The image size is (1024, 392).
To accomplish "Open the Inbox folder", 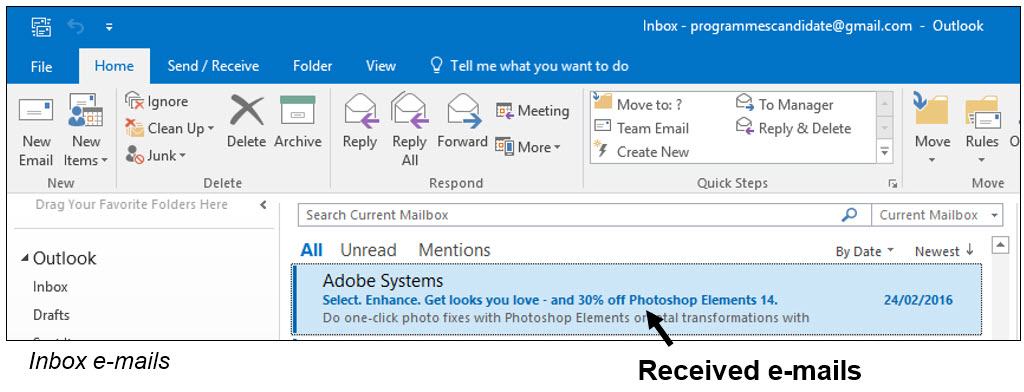I will (50, 287).
